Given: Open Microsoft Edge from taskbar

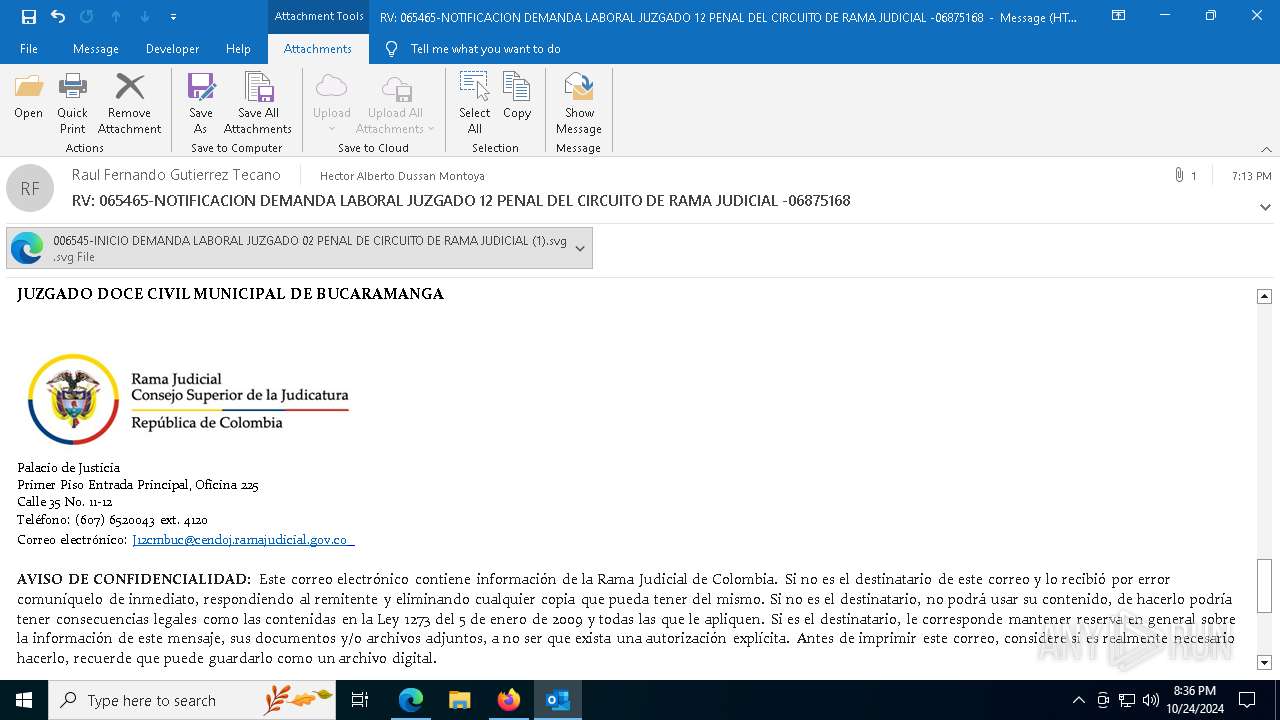Looking at the screenshot, I should coord(411,700).
